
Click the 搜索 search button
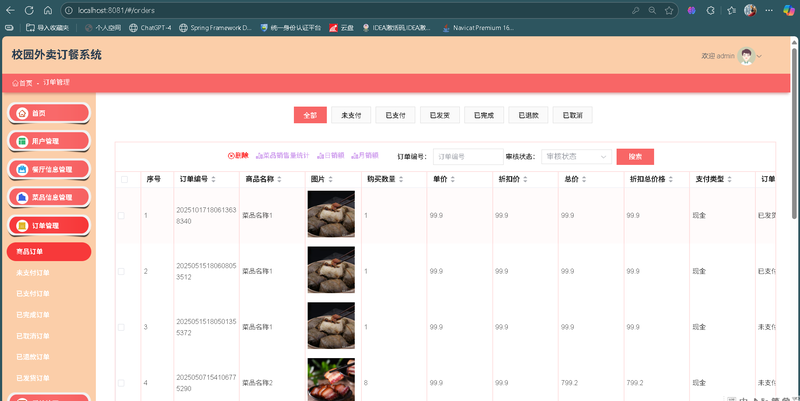634,156
